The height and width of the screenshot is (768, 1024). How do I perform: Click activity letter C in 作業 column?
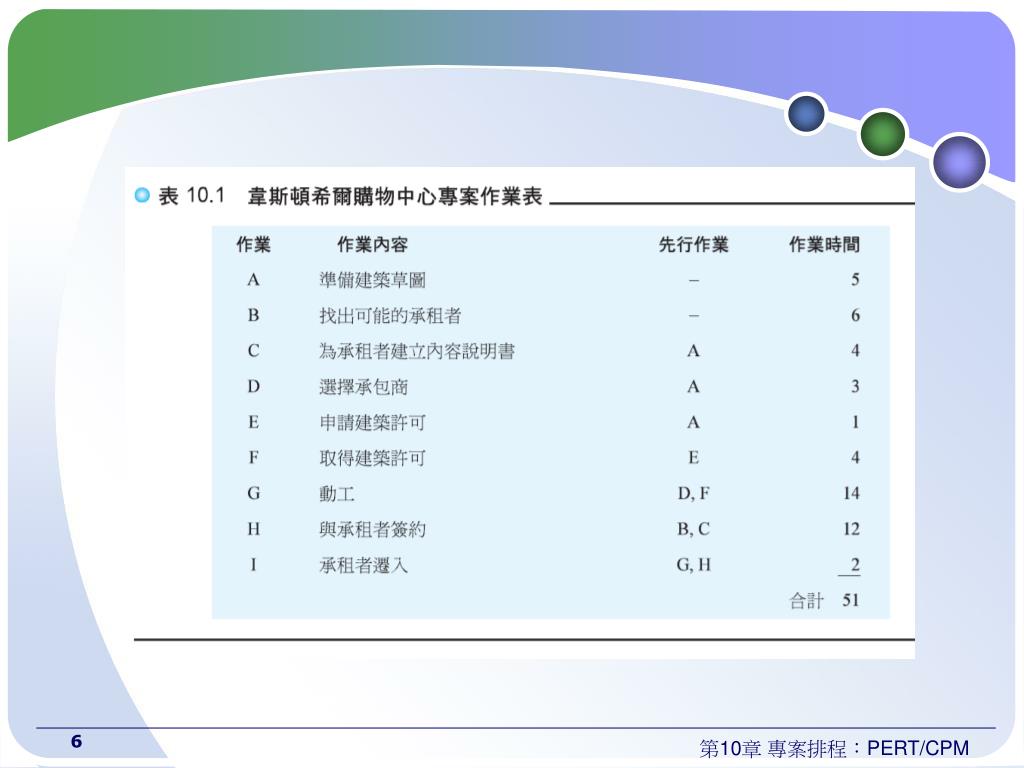[253, 351]
